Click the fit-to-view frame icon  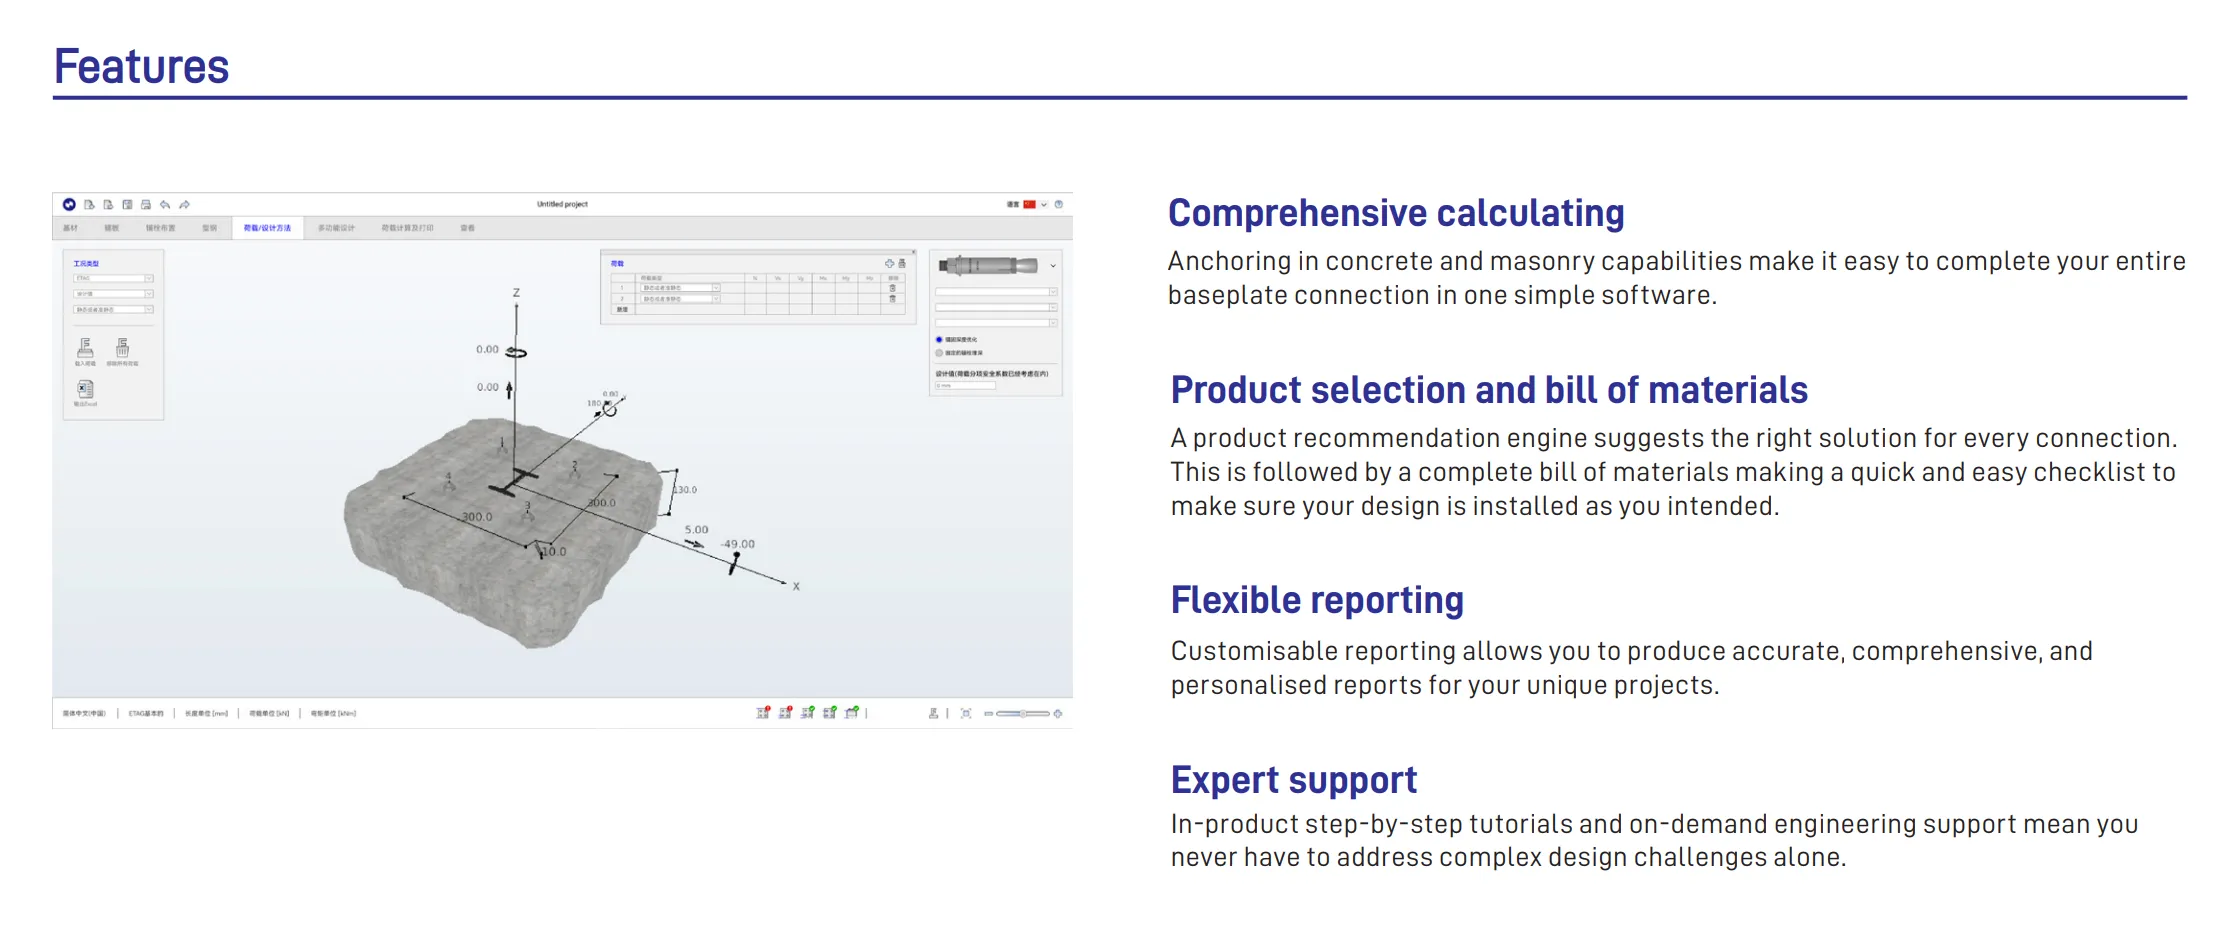966,713
